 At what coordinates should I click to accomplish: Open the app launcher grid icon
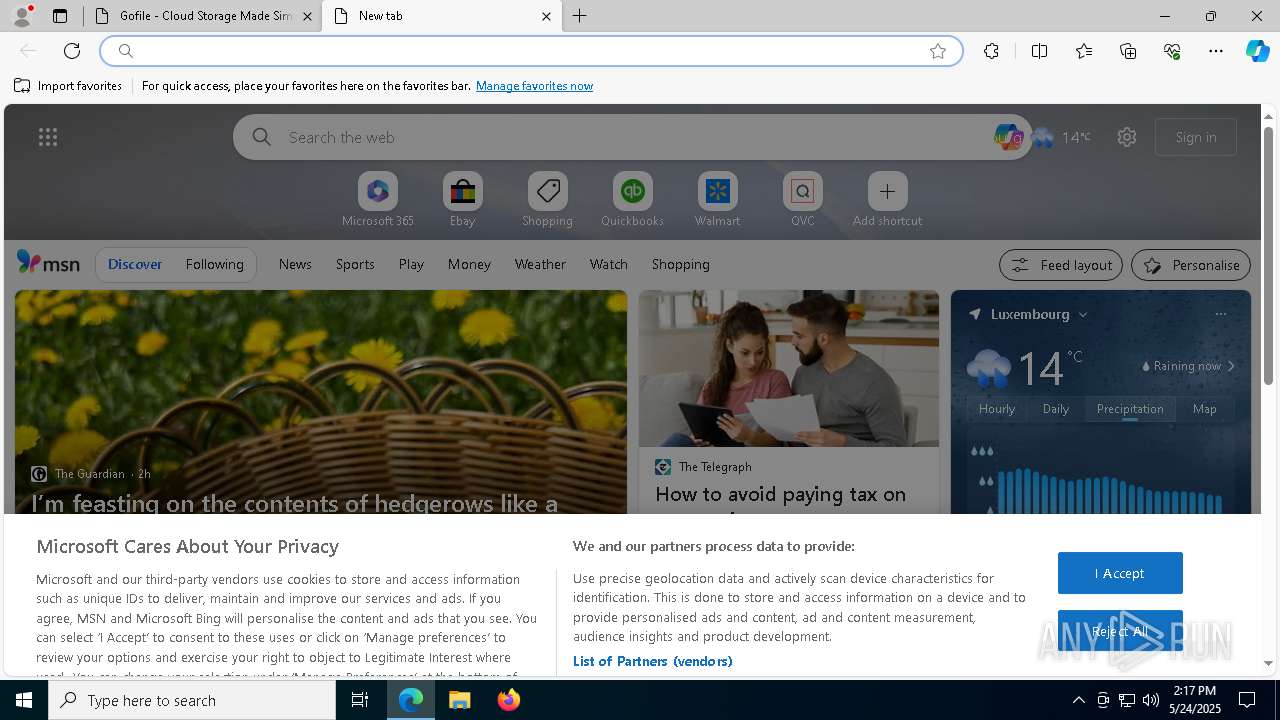coord(48,137)
